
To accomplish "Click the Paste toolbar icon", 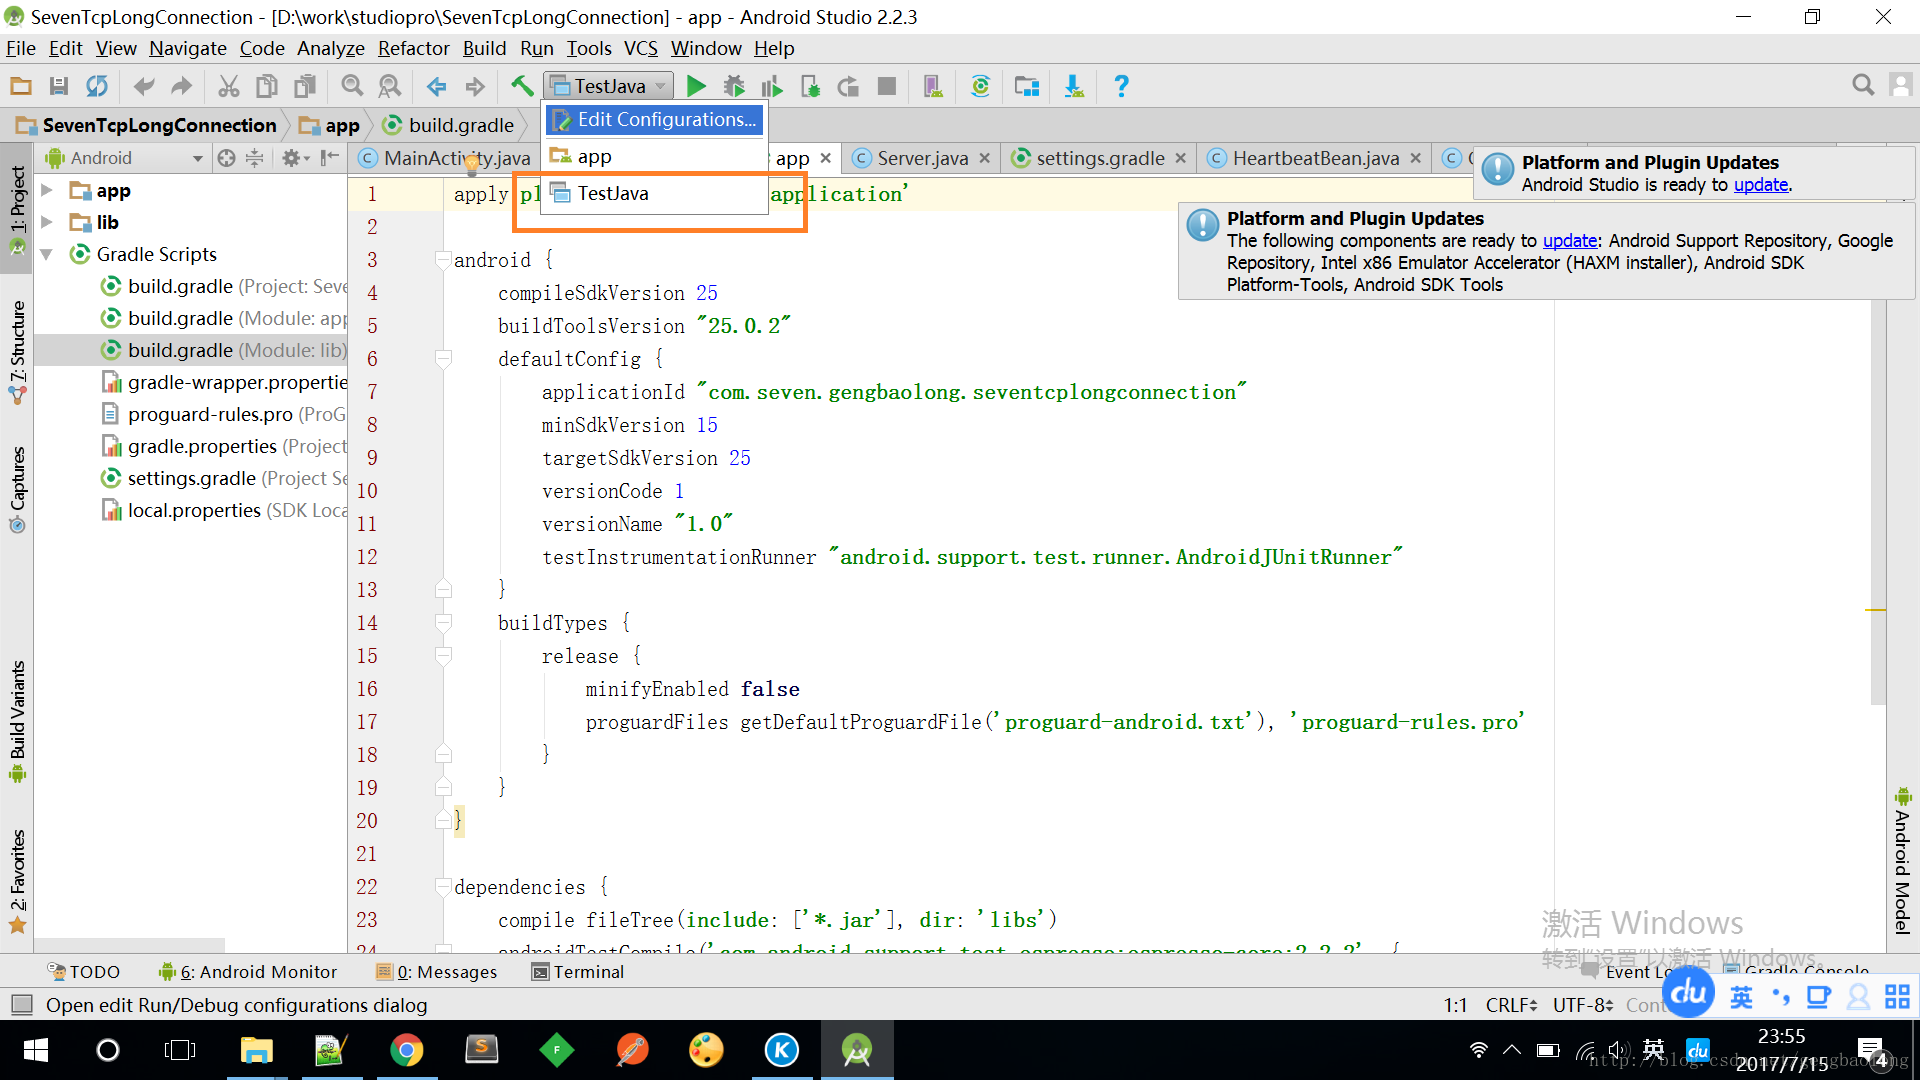I will coord(305,87).
